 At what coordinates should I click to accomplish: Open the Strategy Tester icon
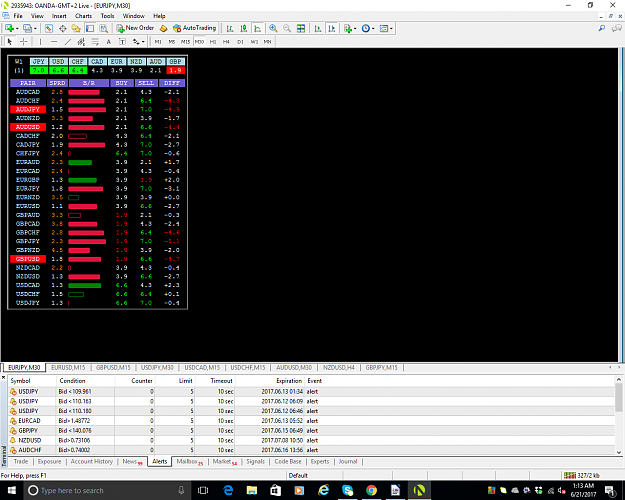point(104,28)
